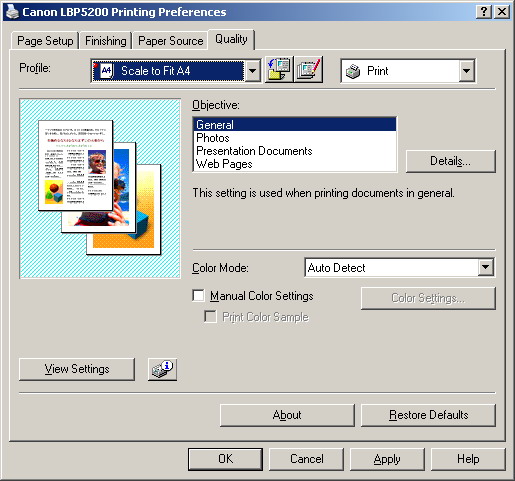The image size is (515, 481).
Task: Click the A4 page icon in Profile box
Action: (106, 71)
